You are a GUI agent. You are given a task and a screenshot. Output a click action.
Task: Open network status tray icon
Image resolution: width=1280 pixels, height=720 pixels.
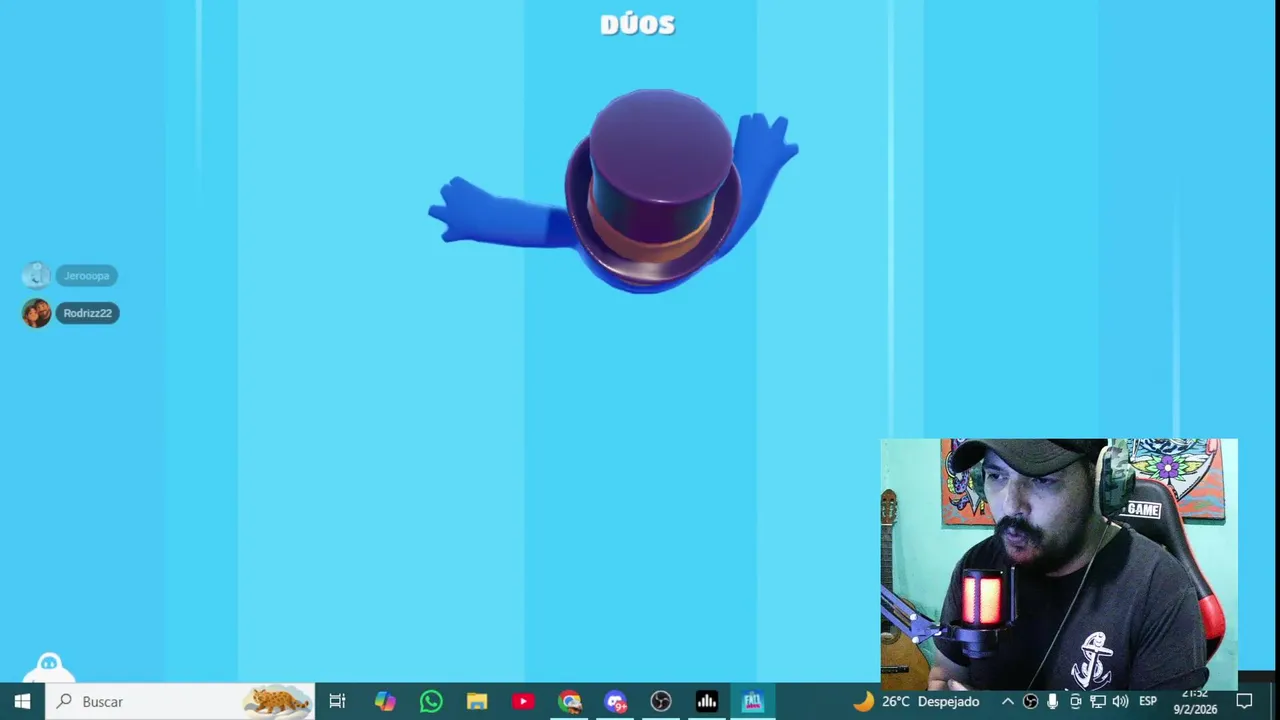coord(1098,701)
